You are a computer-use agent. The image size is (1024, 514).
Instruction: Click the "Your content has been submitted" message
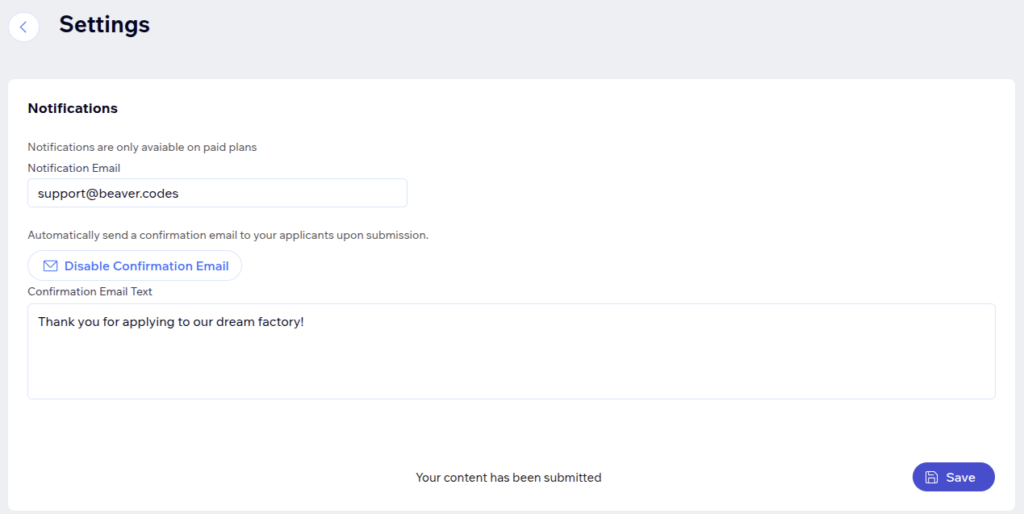[x=508, y=478]
